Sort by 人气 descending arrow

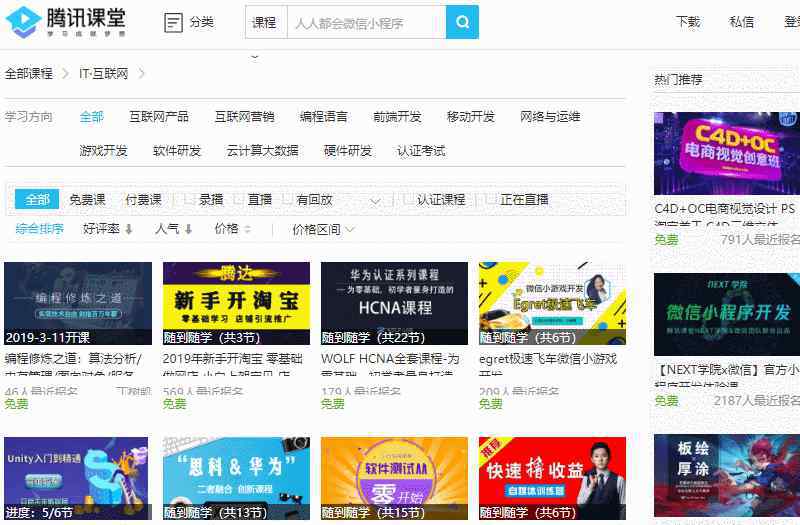click(x=188, y=229)
